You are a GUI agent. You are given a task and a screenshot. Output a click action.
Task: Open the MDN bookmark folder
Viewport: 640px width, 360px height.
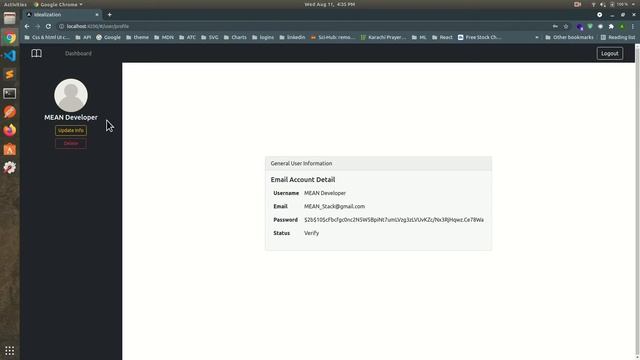(164, 37)
